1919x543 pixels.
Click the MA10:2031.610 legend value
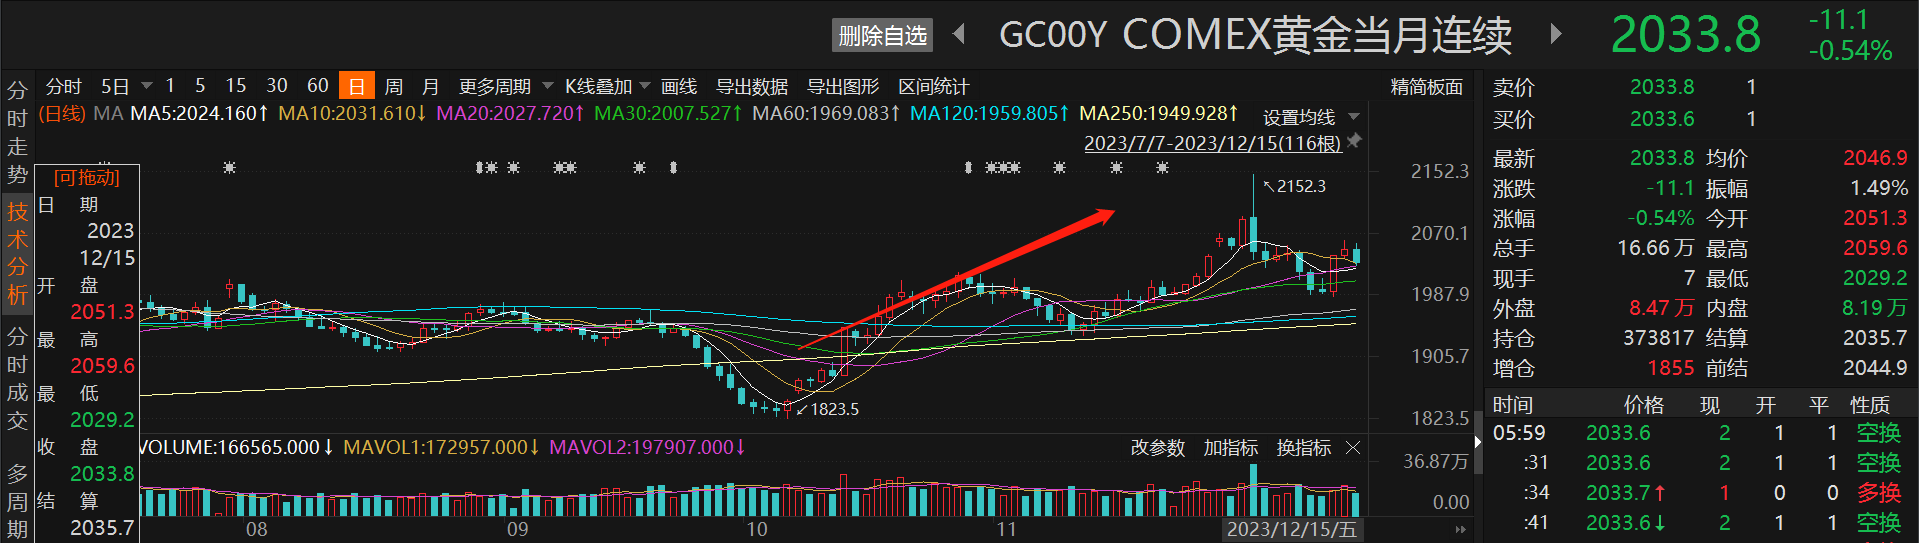pos(352,113)
